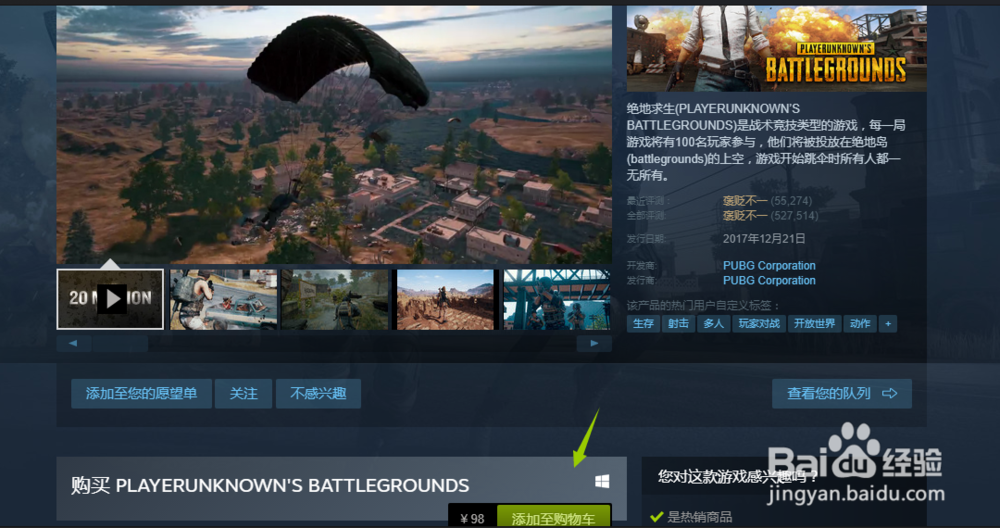Open 查看您的队列
Screen dimensions: 1000x528
(842, 393)
